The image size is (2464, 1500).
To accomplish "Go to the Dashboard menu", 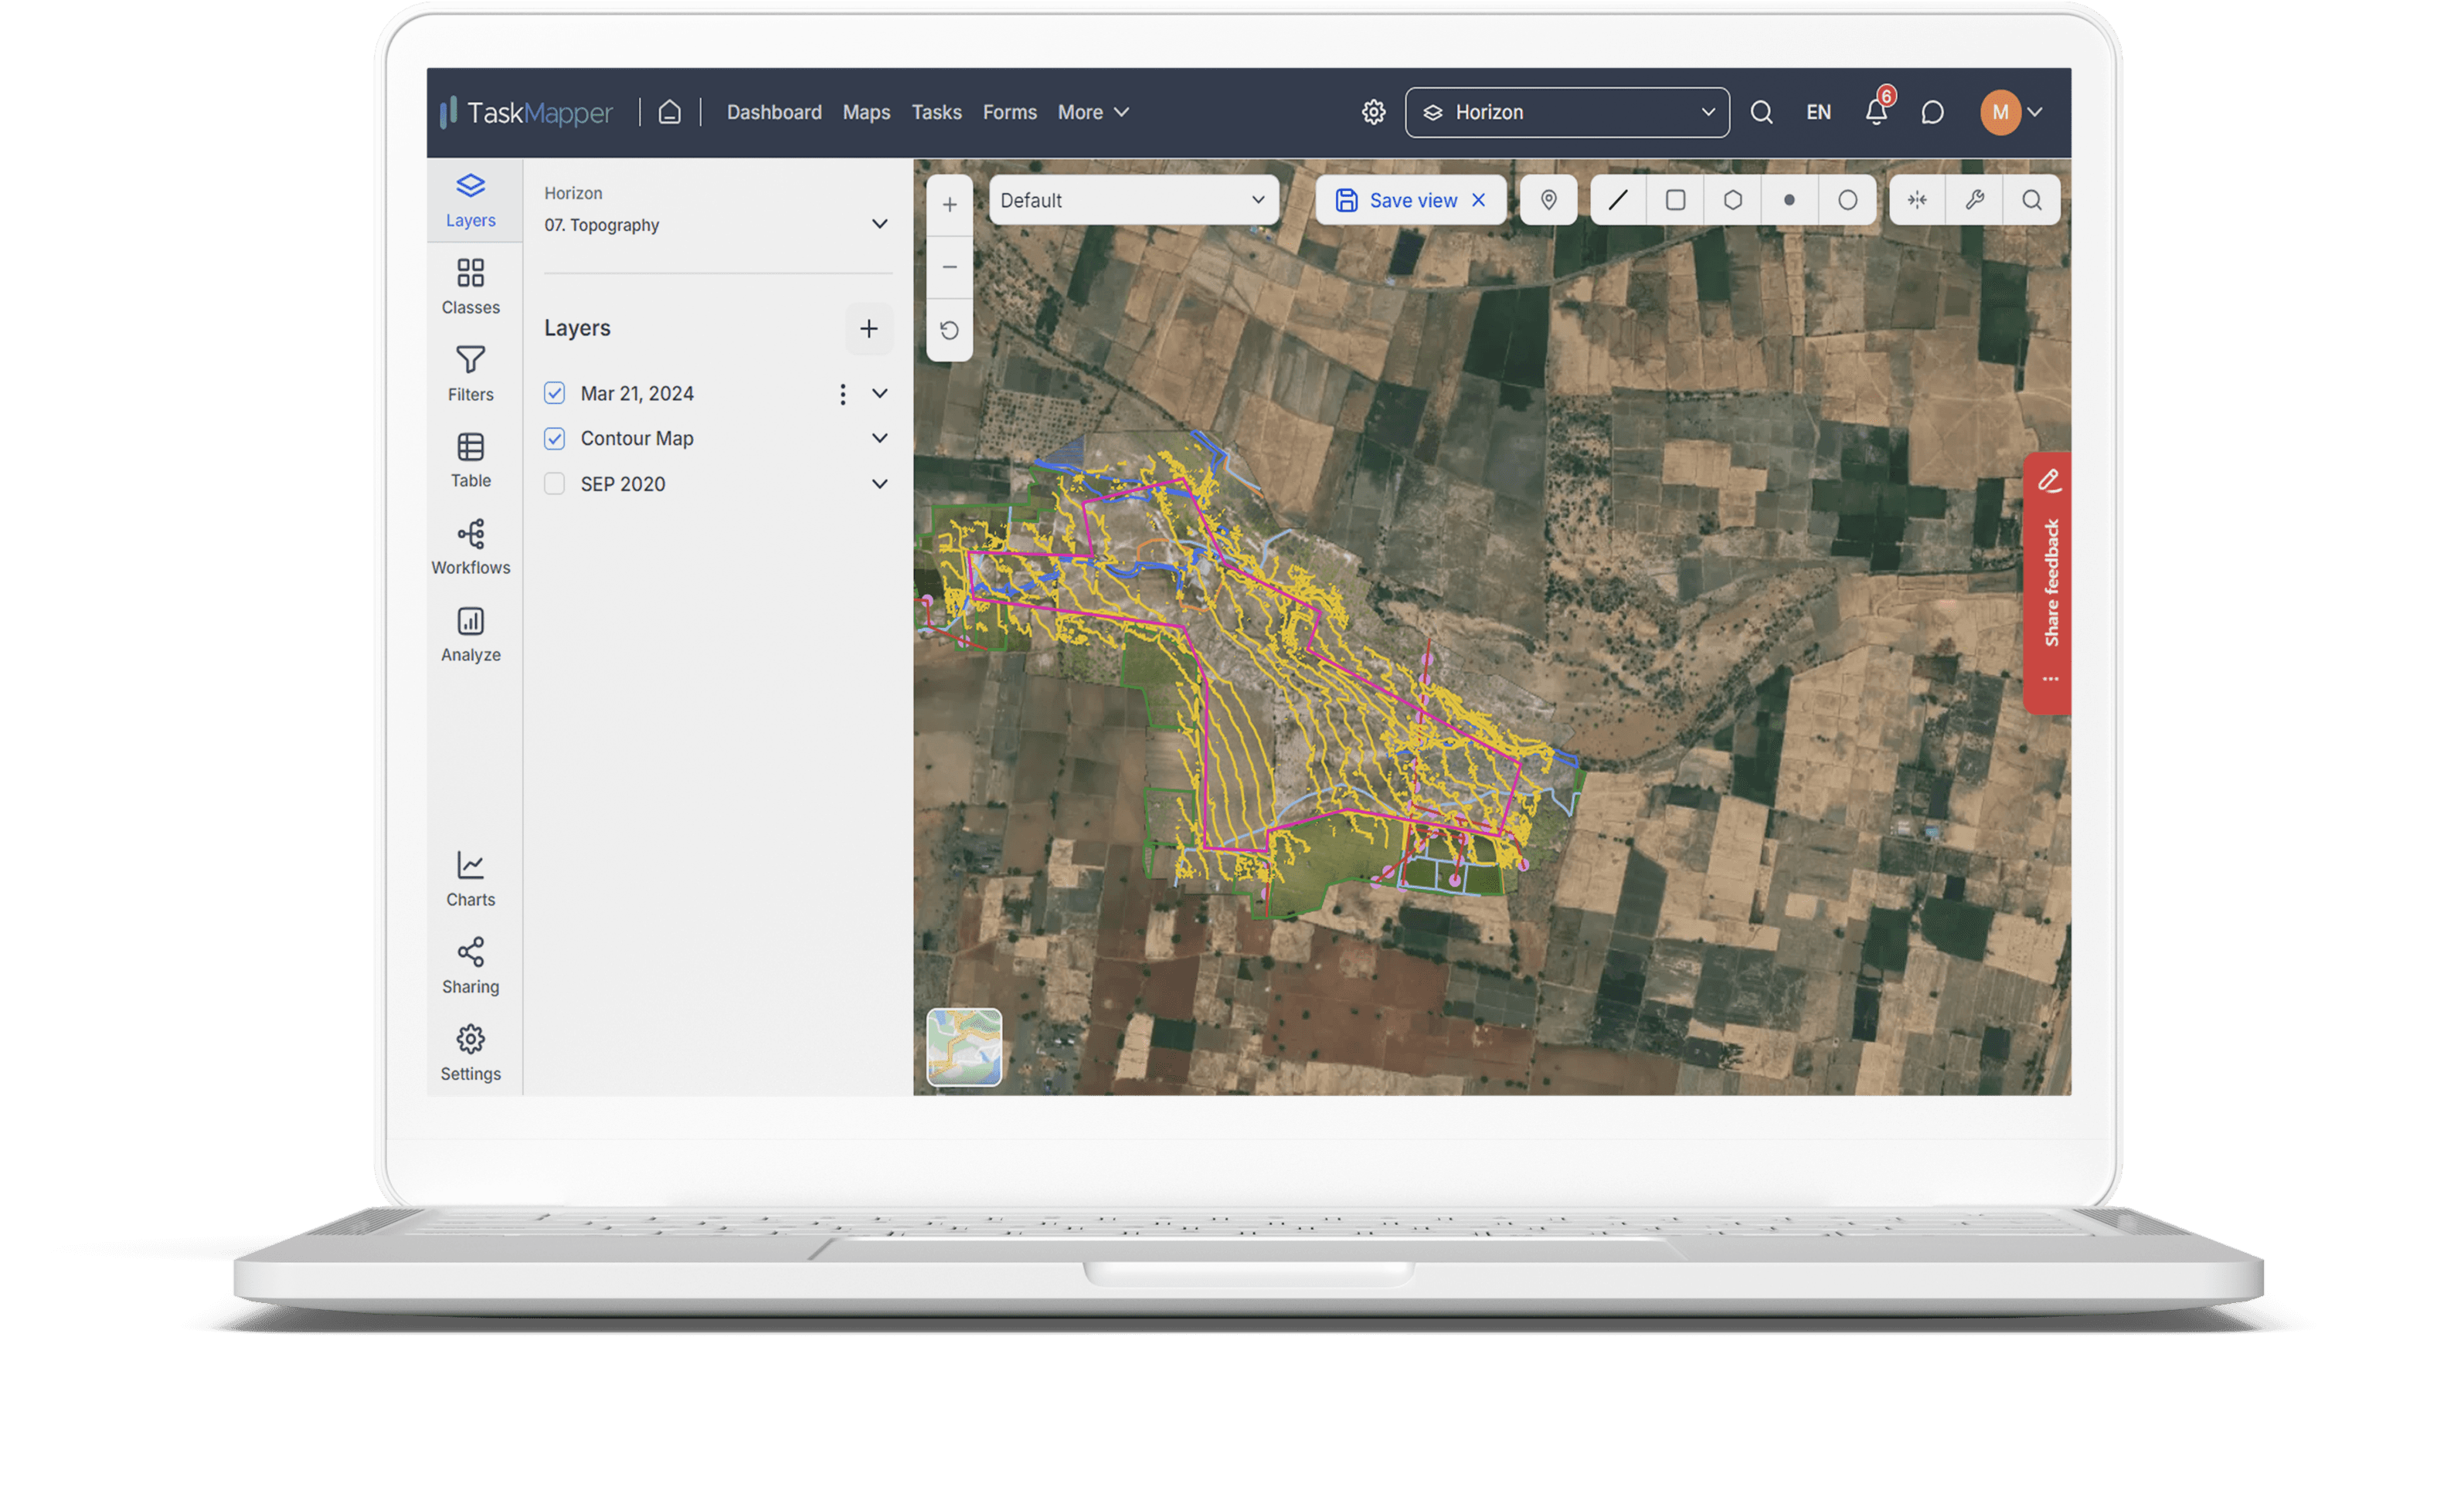I will pyautogui.click(x=774, y=112).
